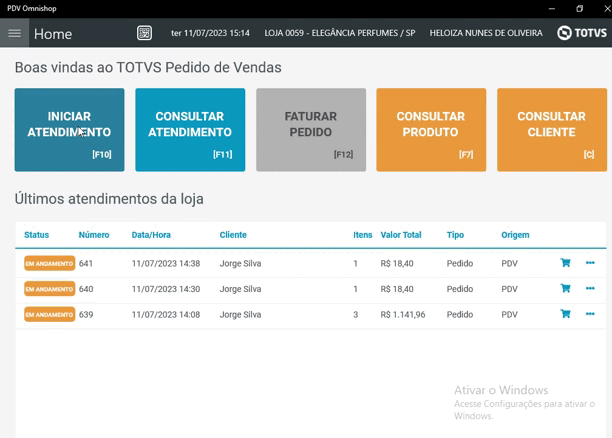Click date 11/07/2023 14:38
The image size is (612, 438).
(x=166, y=264)
